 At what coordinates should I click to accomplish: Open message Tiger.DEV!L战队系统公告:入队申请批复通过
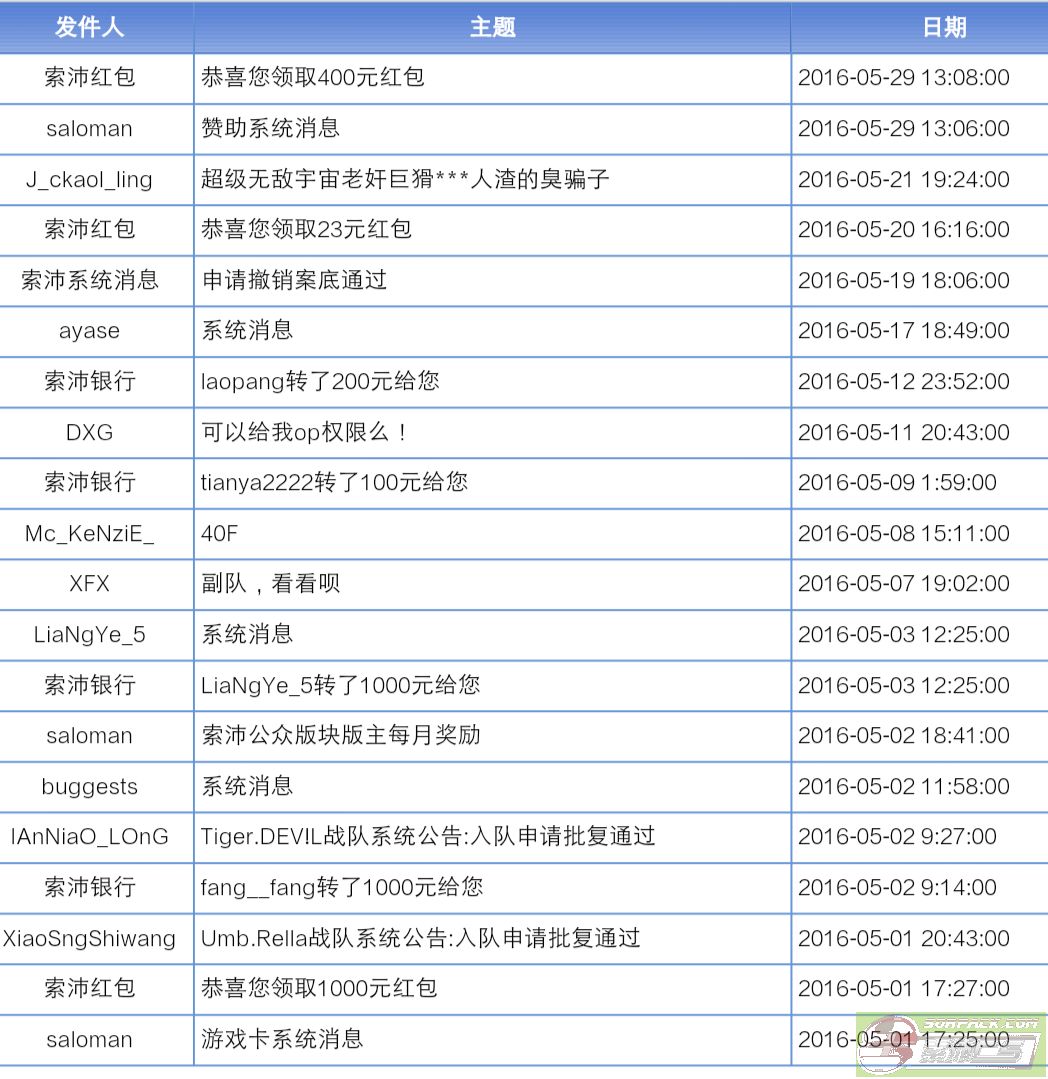point(428,837)
